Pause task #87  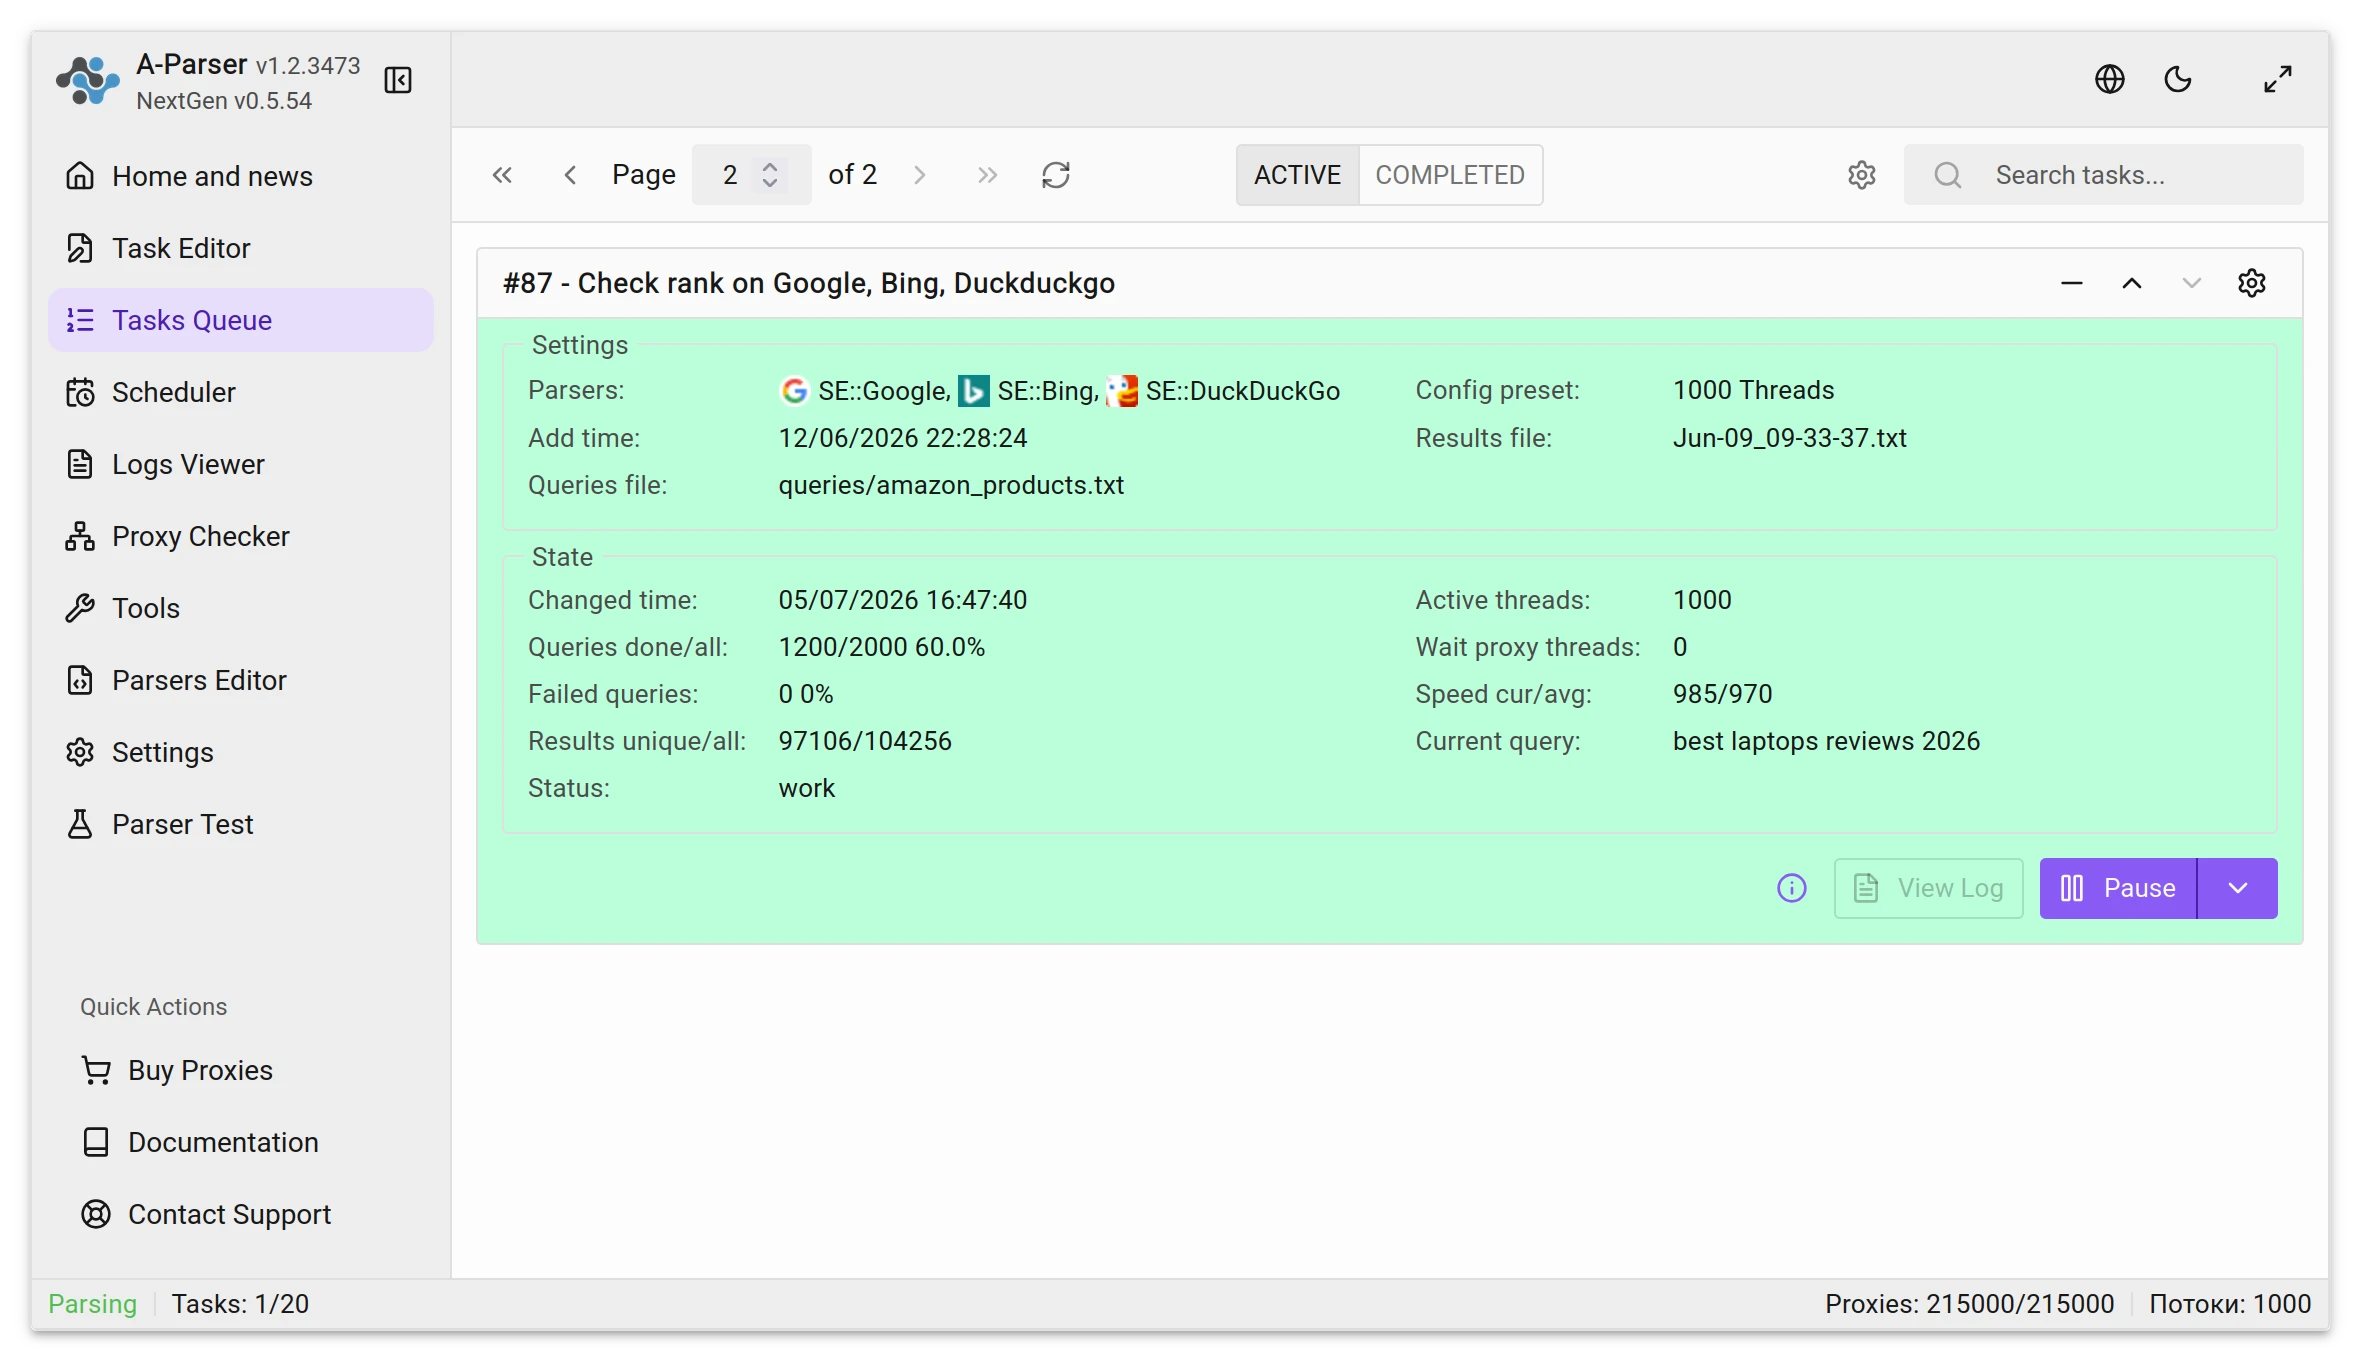click(x=2118, y=888)
